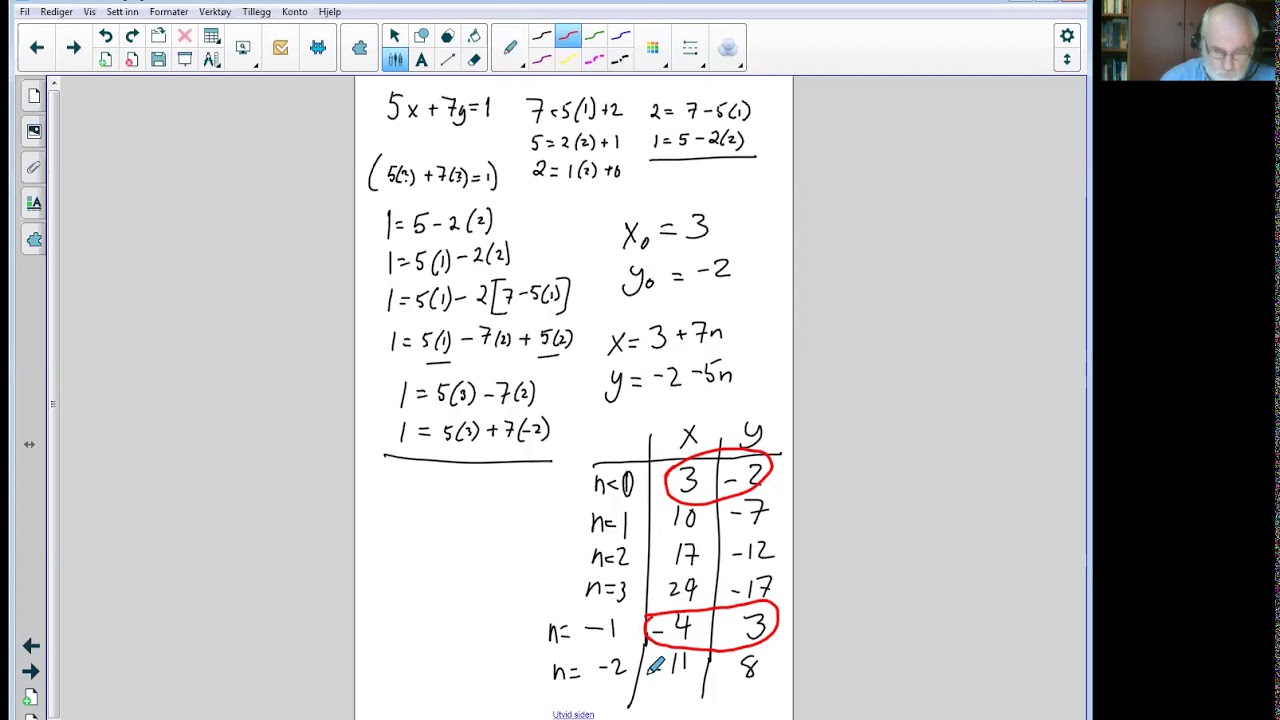1280x720 pixels.
Task: Open the transparency dropdown
Action: 728,48
